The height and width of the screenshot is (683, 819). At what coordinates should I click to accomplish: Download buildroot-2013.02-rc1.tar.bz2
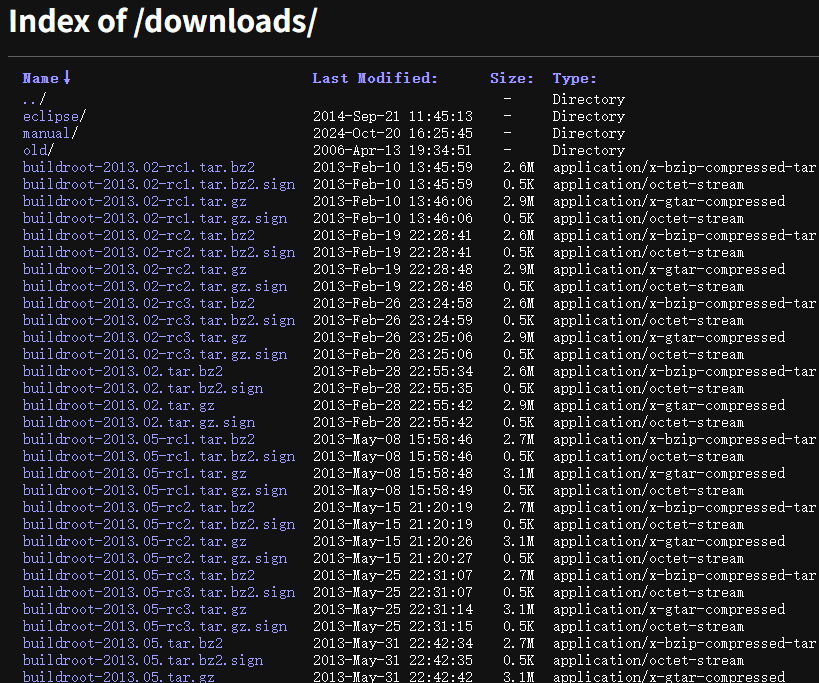(x=139, y=167)
